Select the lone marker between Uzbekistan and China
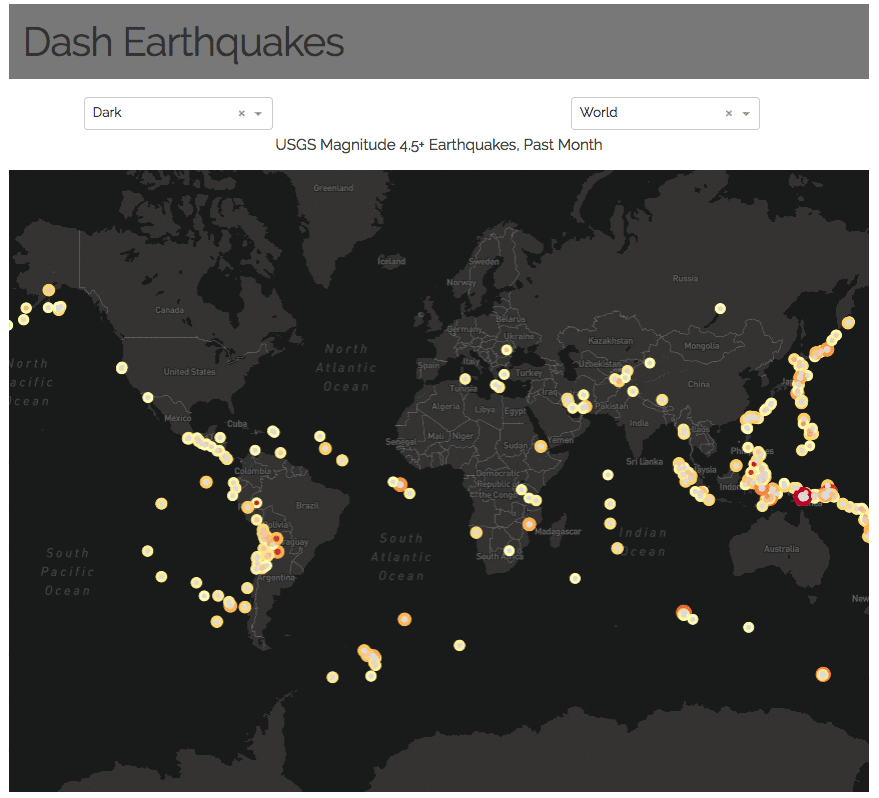 tap(650, 363)
